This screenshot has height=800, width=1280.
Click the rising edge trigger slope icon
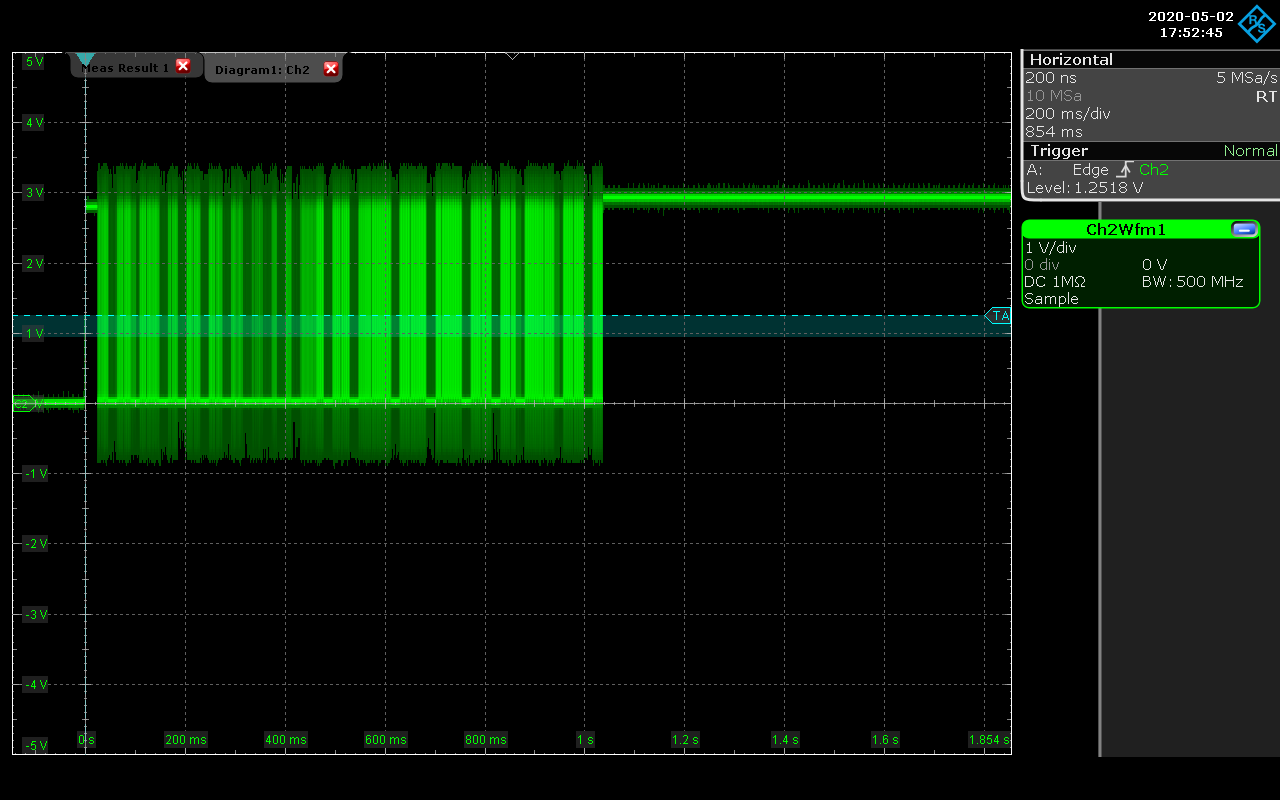[1125, 170]
